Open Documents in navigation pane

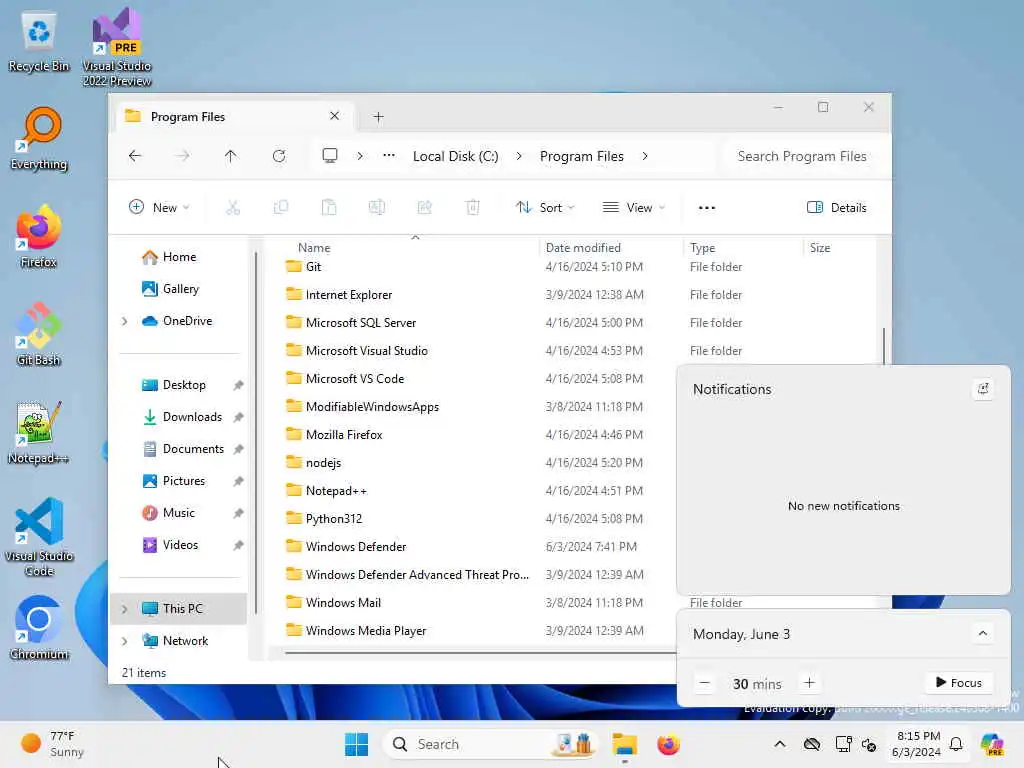click(193, 449)
